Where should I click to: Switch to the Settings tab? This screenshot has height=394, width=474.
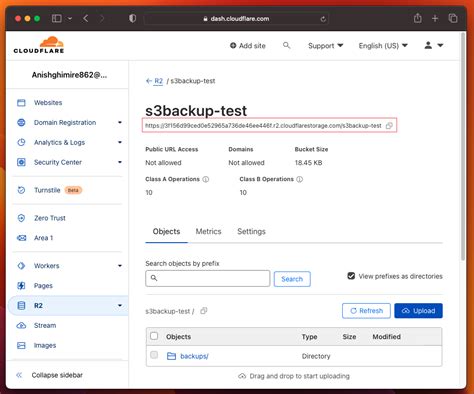pyautogui.click(x=251, y=231)
